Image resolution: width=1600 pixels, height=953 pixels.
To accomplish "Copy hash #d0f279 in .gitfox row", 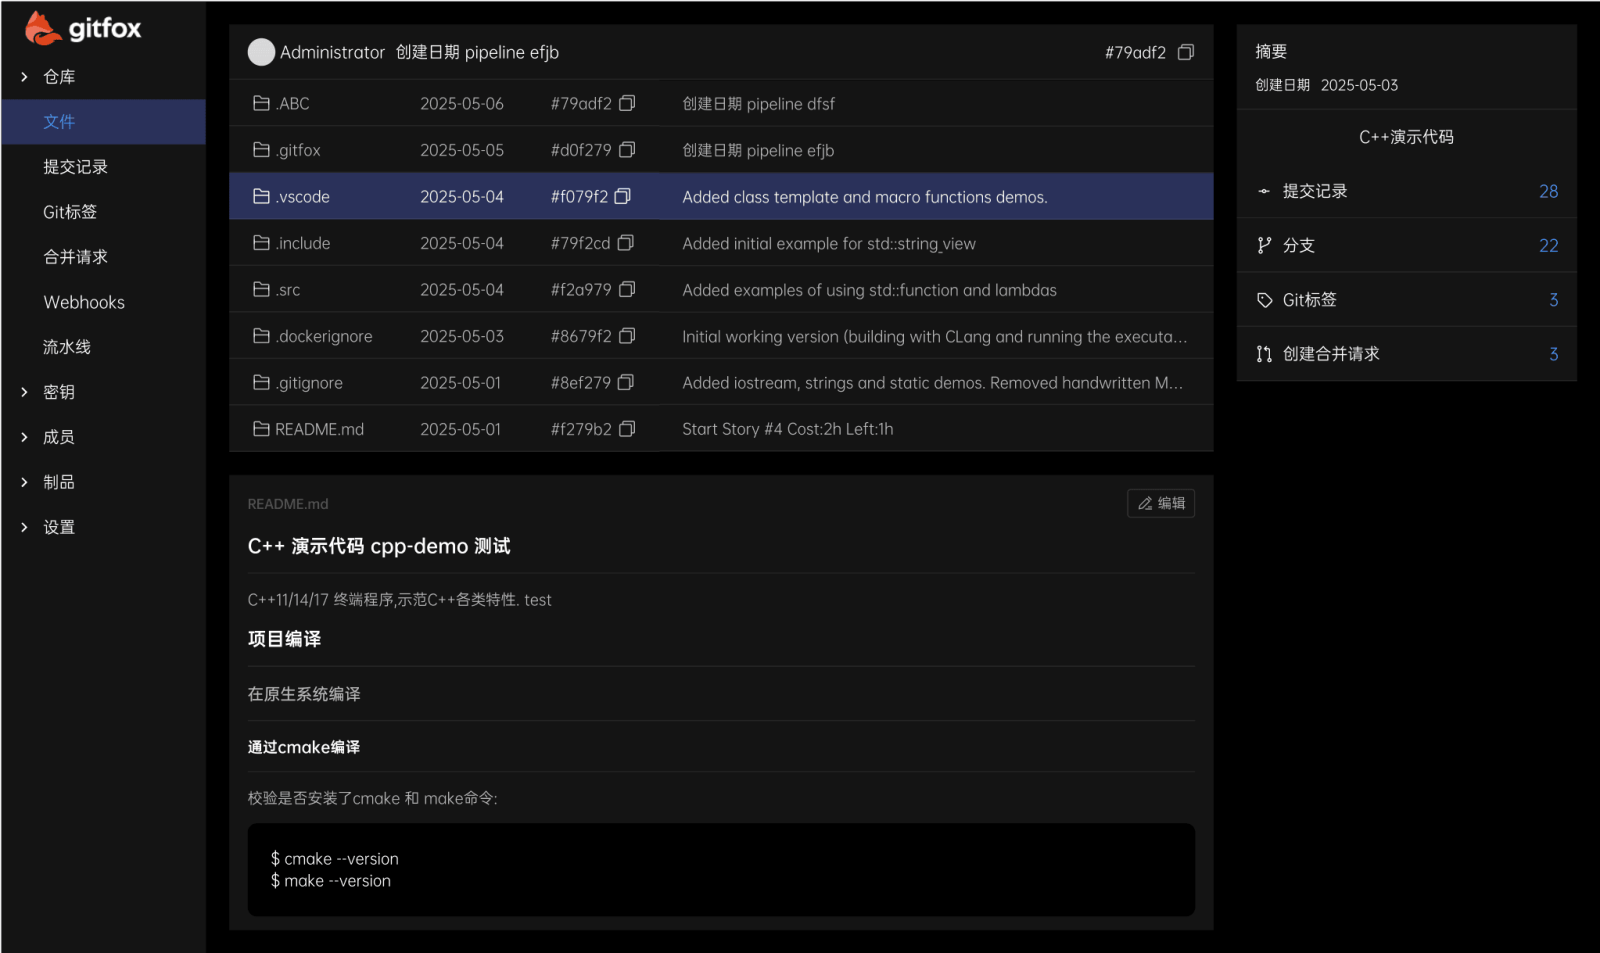I will (627, 150).
